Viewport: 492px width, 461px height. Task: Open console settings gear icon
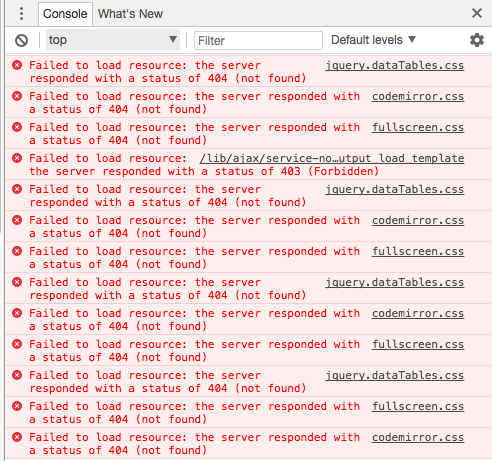click(x=477, y=40)
